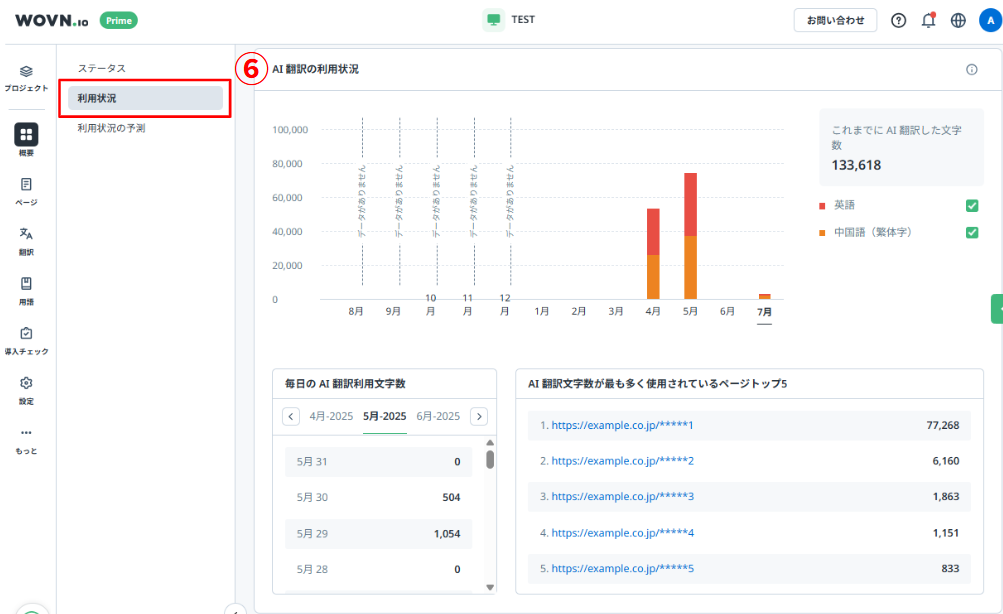Switch to the 6月-2025 month tab
1003x614 pixels.
pyautogui.click(x=438, y=416)
